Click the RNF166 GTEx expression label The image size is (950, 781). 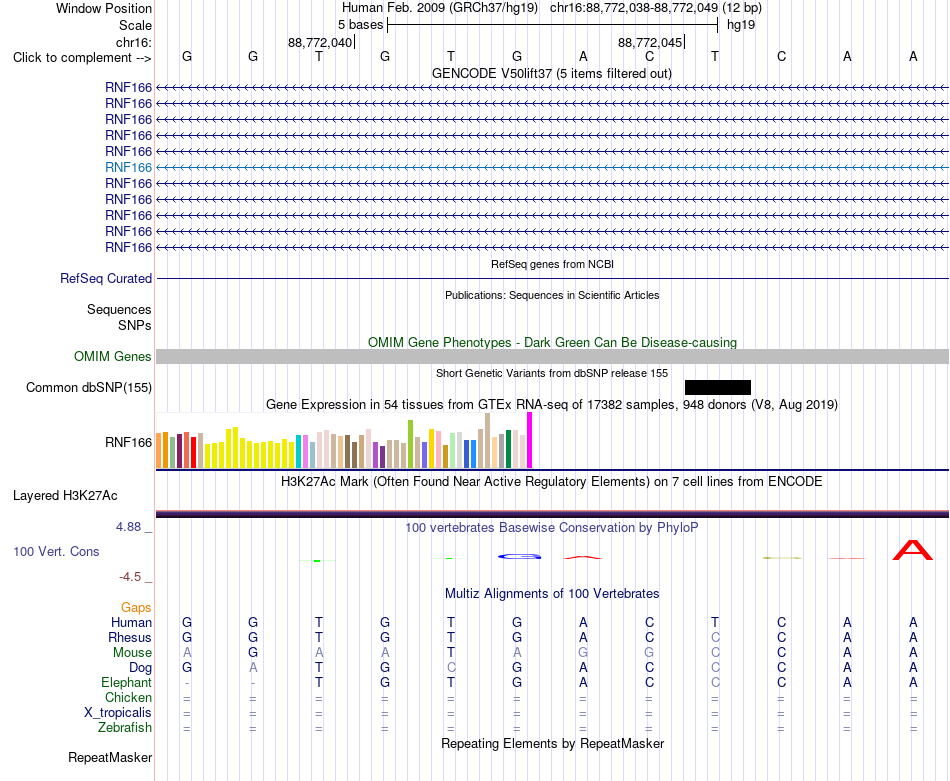pos(128,442)
